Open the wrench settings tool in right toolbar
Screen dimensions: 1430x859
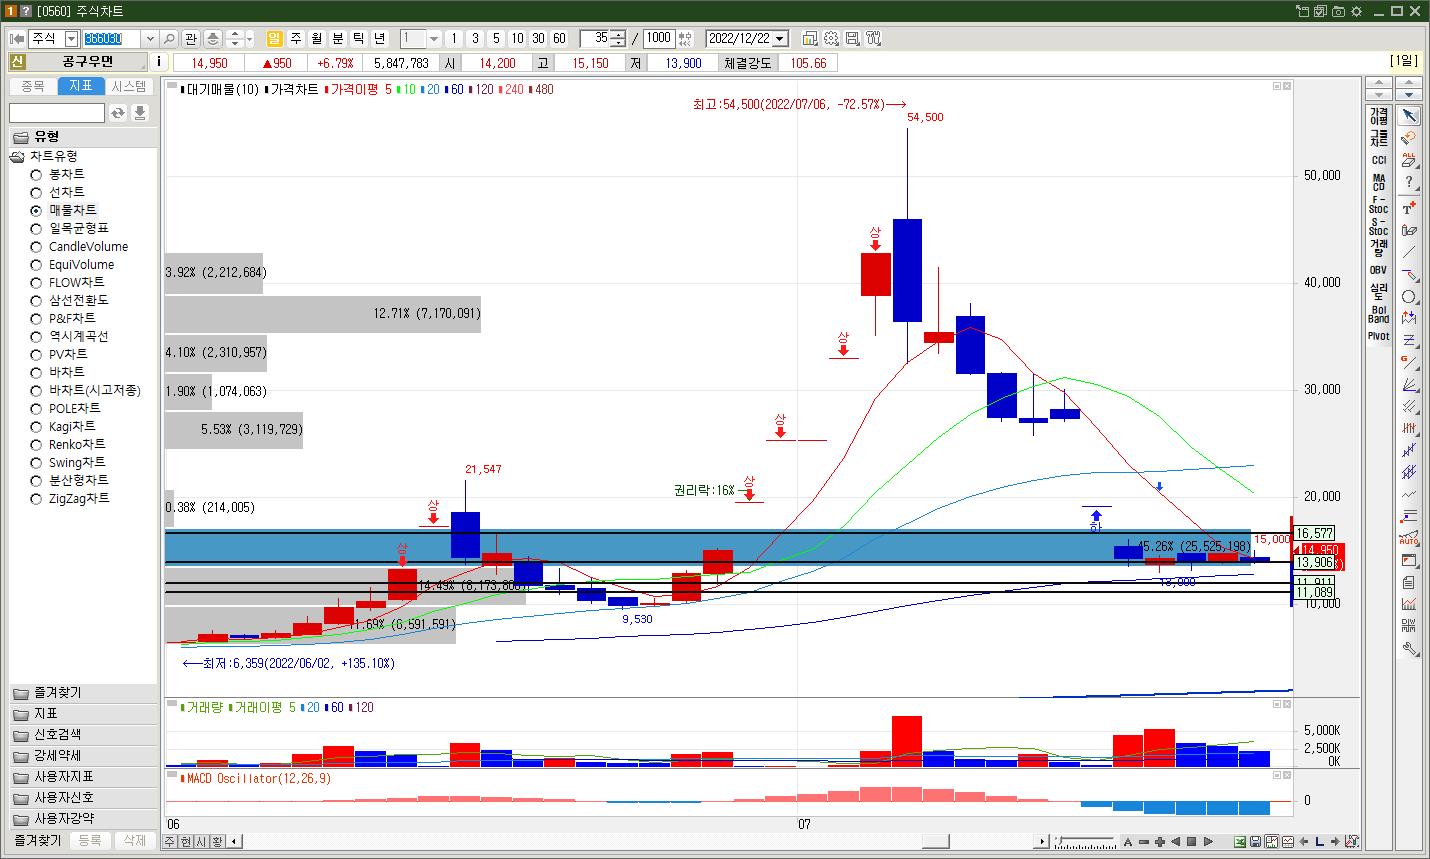click(x=1409, y=649)
